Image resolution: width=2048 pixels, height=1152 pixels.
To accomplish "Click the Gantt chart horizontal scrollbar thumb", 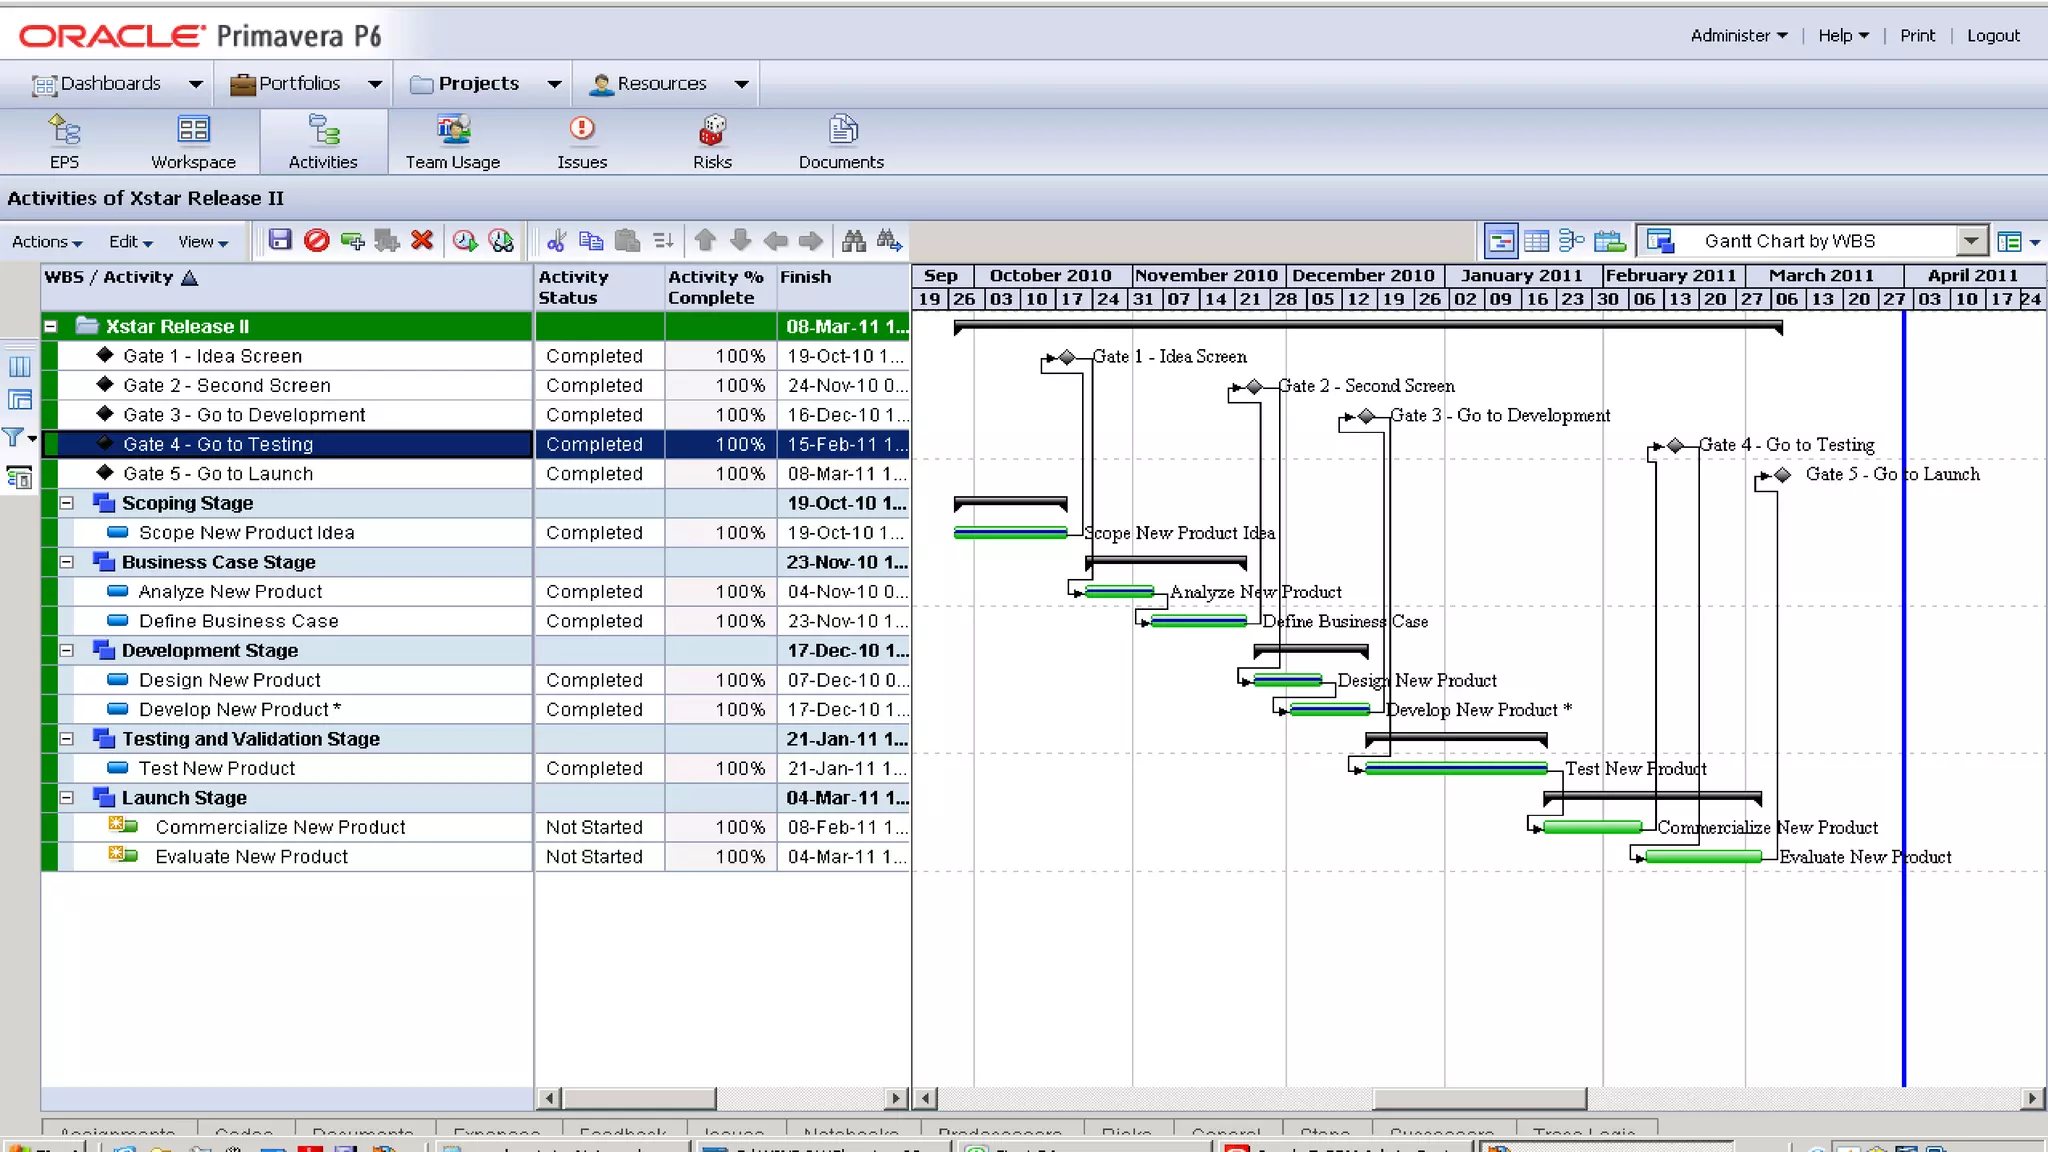I will point(1479,1098).
